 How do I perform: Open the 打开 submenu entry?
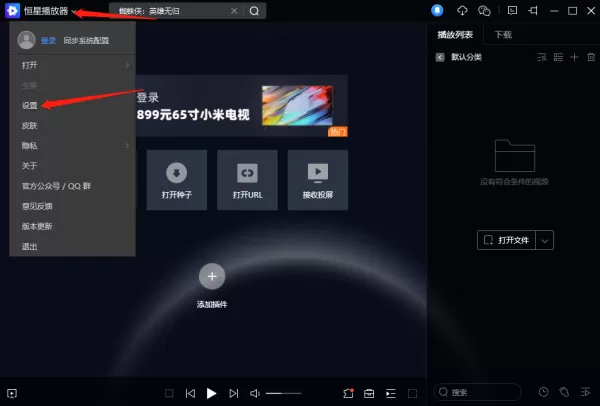(x=72, y=65)
